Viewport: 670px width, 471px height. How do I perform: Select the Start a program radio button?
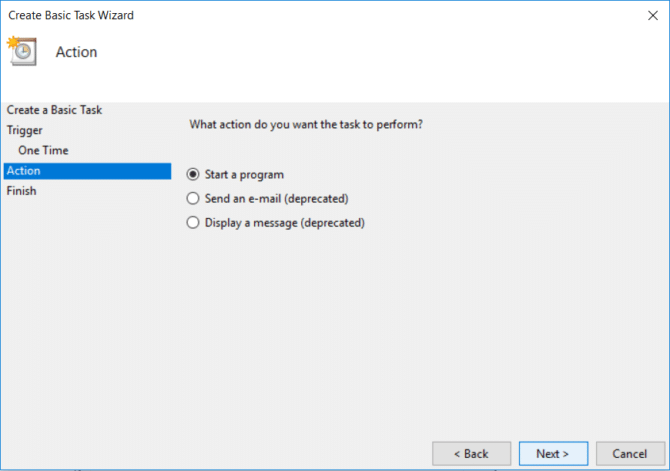tap(194, 174)
